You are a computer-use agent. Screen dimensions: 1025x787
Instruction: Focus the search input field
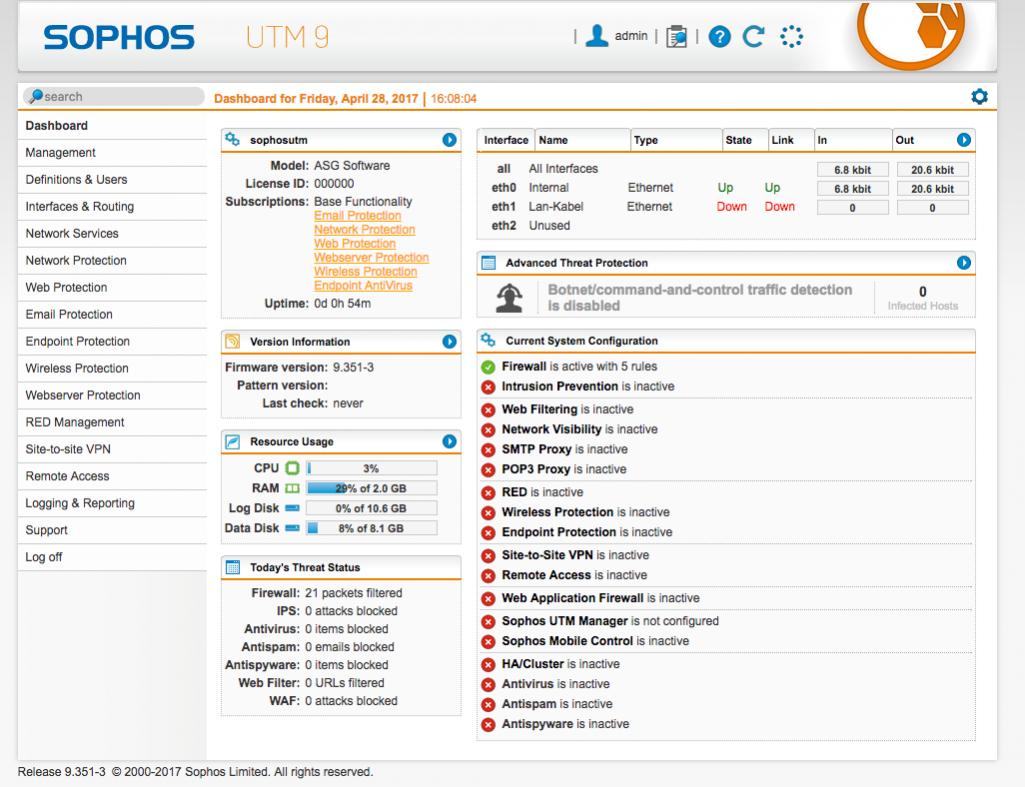coord(114,96)
